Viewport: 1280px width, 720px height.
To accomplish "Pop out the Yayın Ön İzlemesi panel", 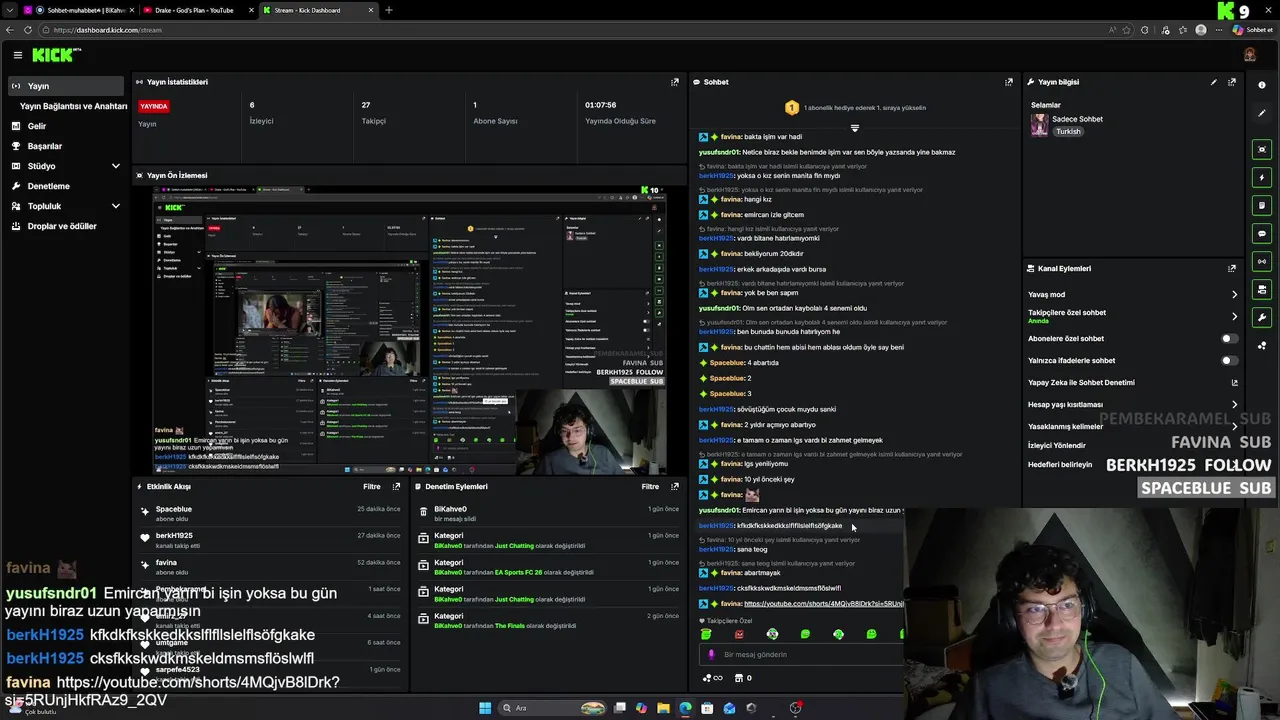I will point(674,175).
